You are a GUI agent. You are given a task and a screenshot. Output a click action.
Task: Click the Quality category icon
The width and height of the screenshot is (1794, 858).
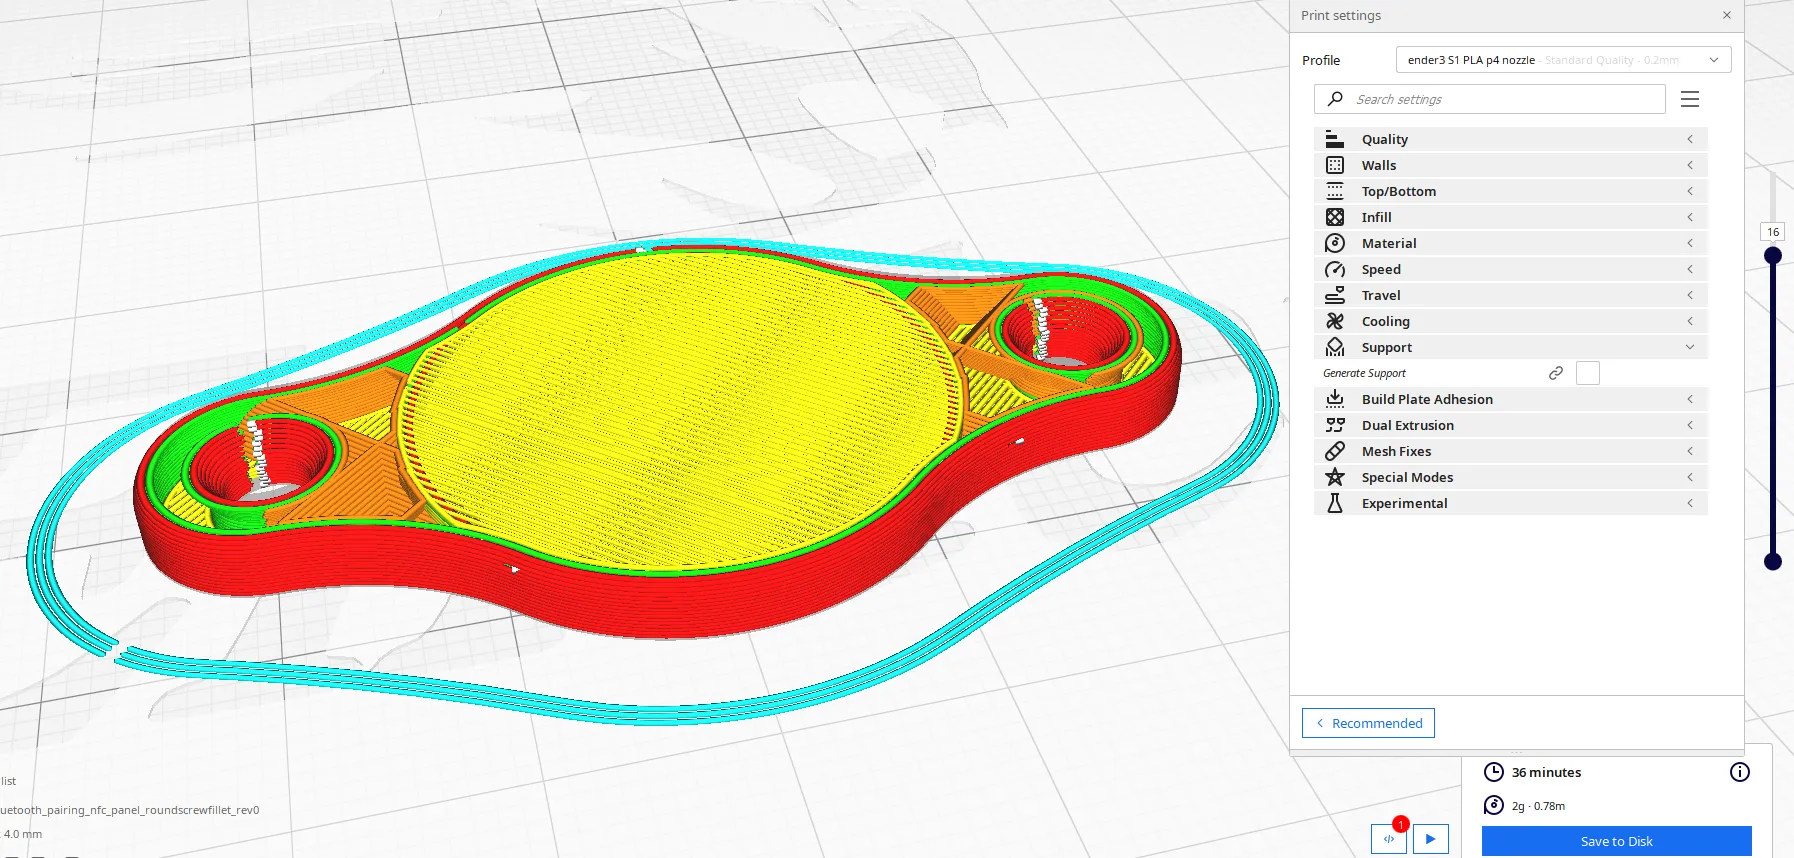(1335, 139)
